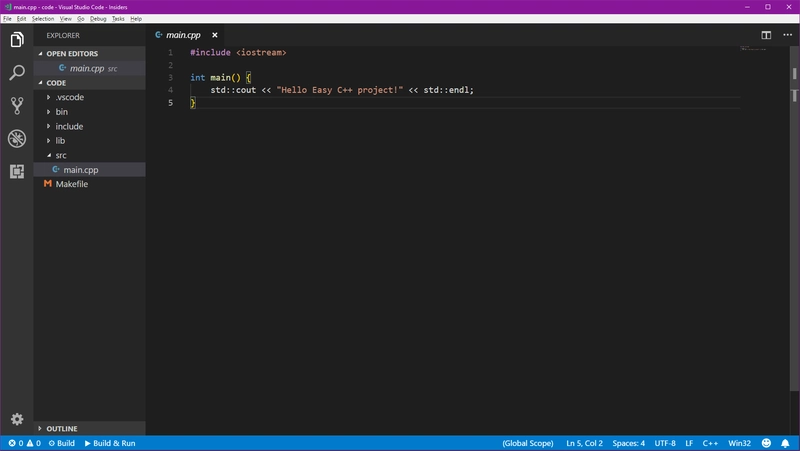The image size is (800, 451).
Task: Open the Source Control view icon
Action: coord(16,105)
